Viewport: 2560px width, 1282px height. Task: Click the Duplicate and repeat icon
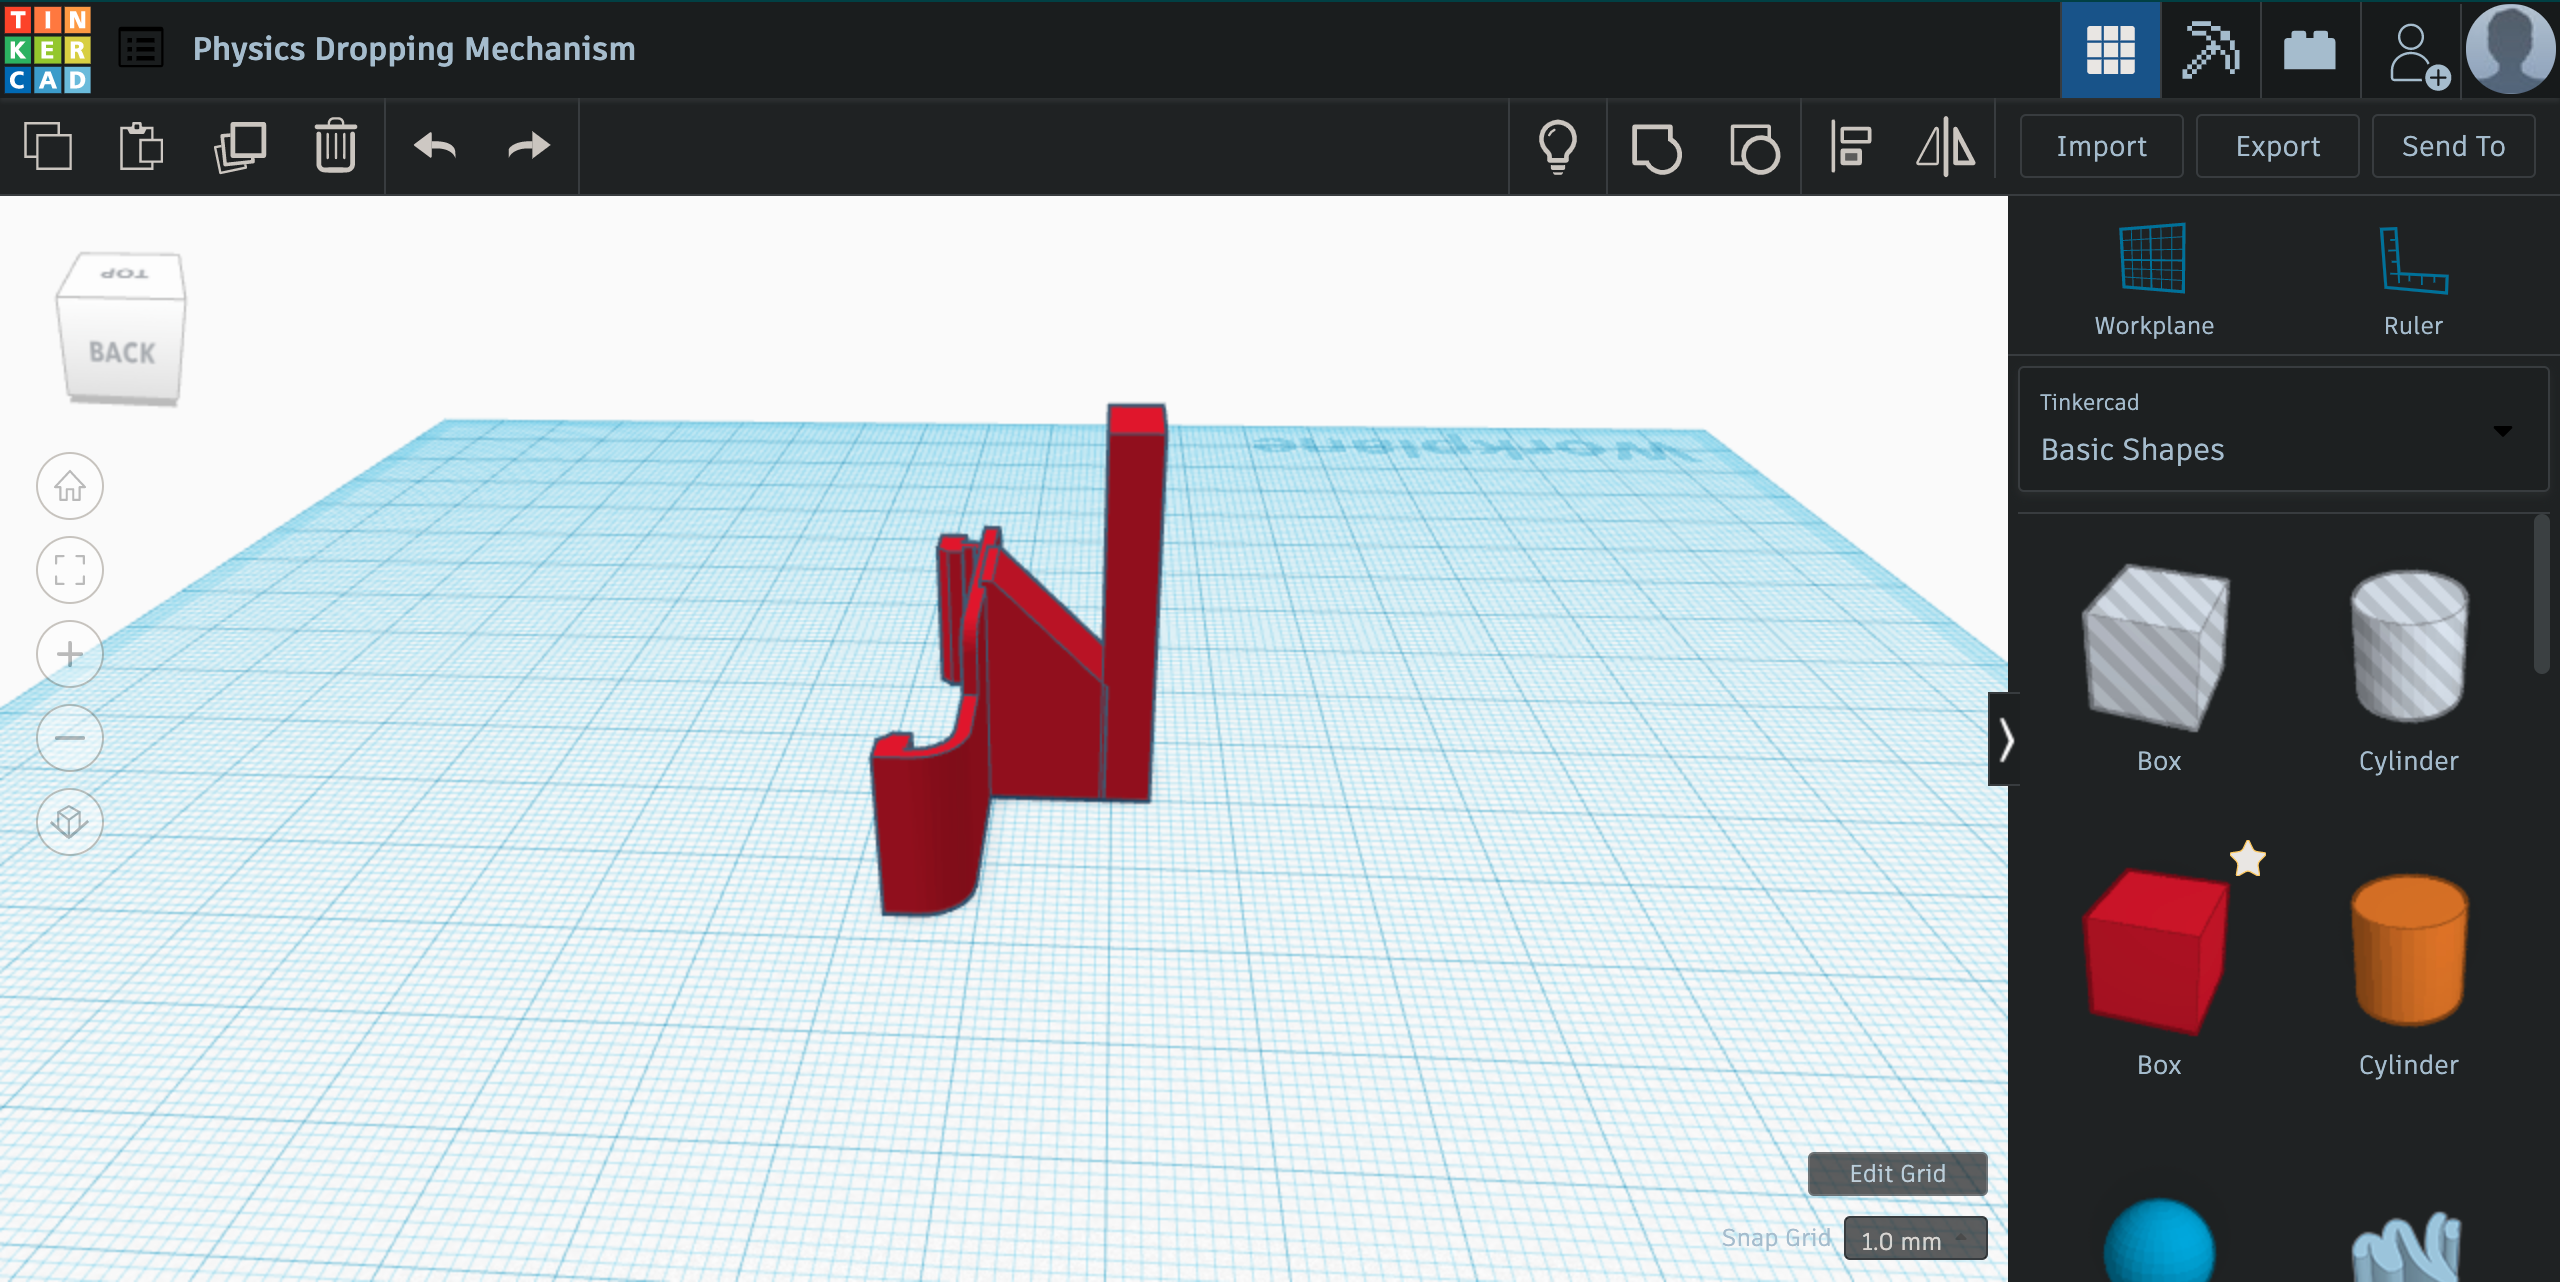(x=240, y=147)
